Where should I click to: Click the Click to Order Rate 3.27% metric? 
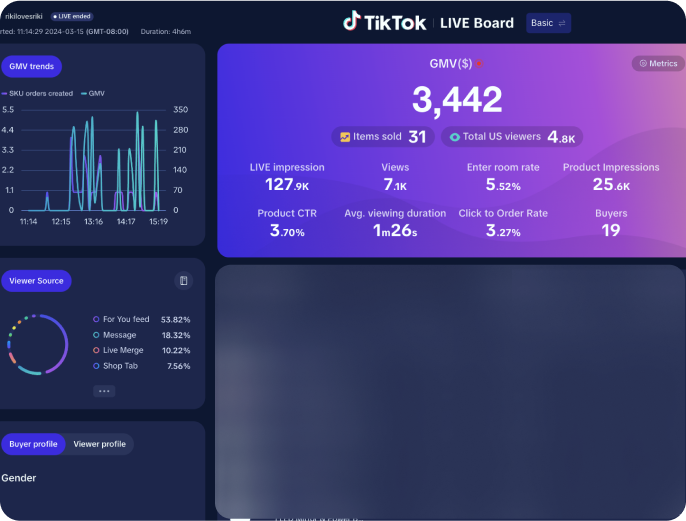point(503,223)
